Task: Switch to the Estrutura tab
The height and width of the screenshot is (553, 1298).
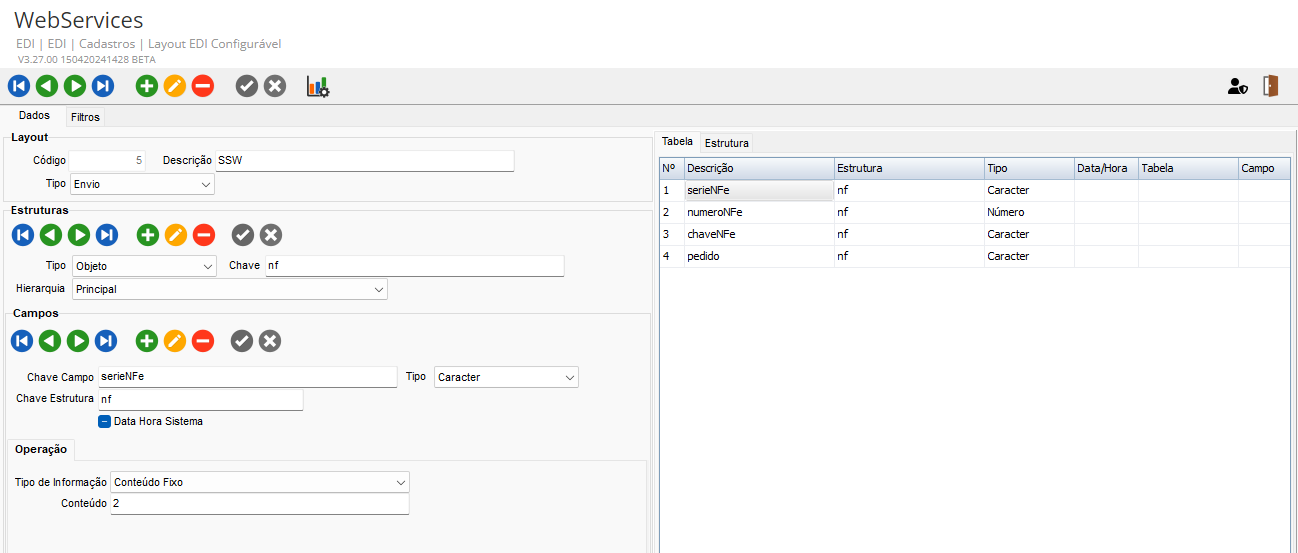Action: pos(726,143)
